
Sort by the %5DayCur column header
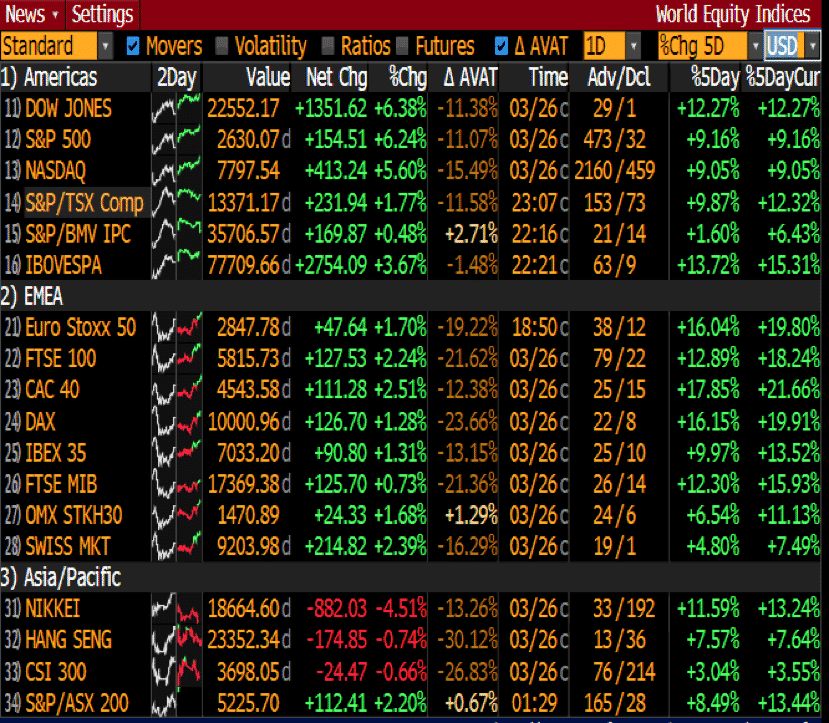coord(783,78)
